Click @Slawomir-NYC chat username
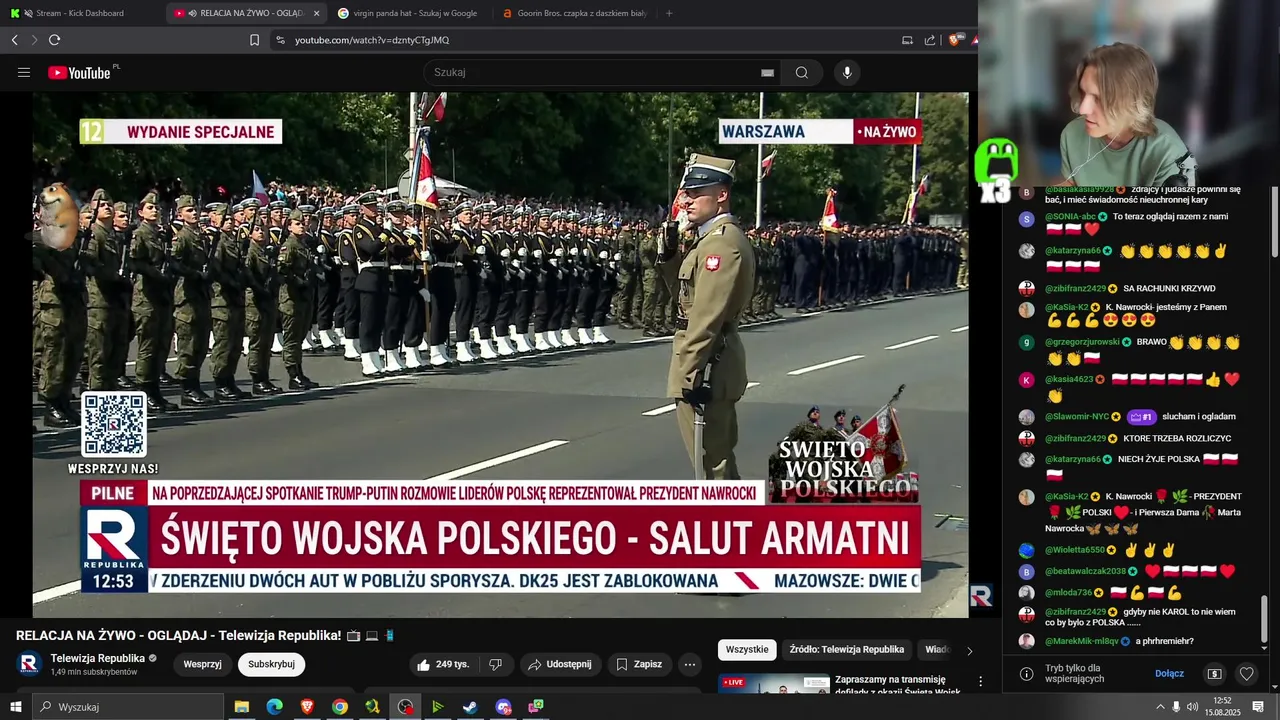 1077,416
